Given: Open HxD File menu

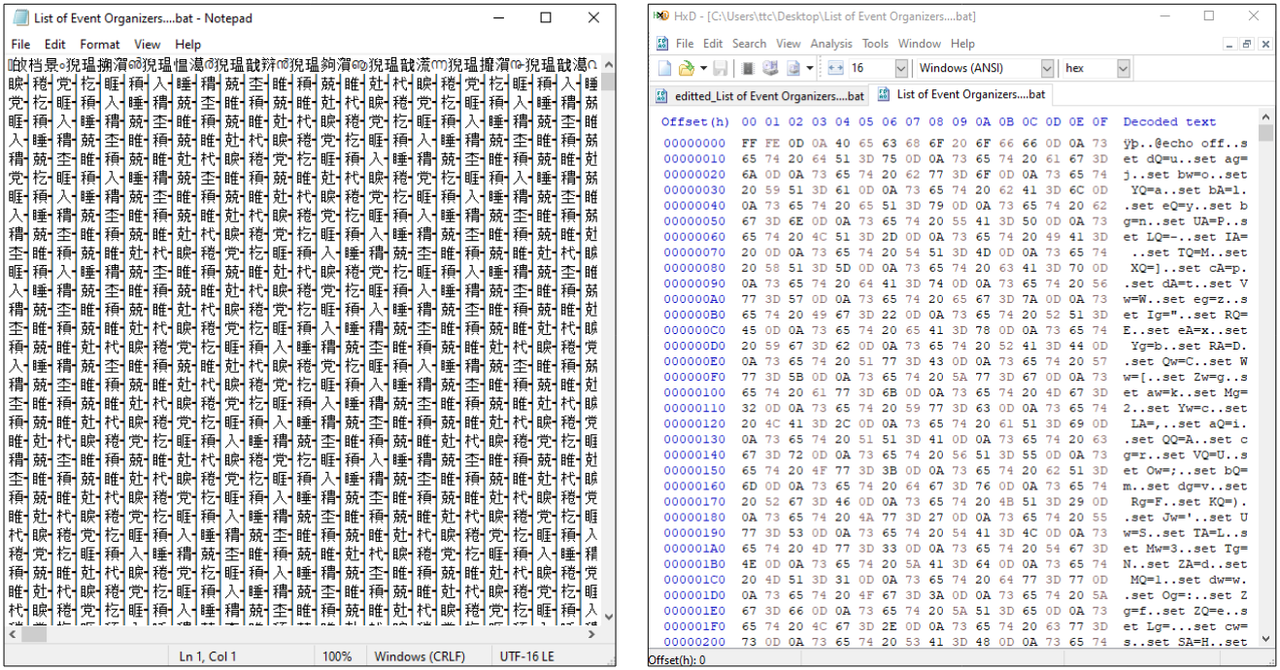Looking at the screenshot, I should pos(685,44).
